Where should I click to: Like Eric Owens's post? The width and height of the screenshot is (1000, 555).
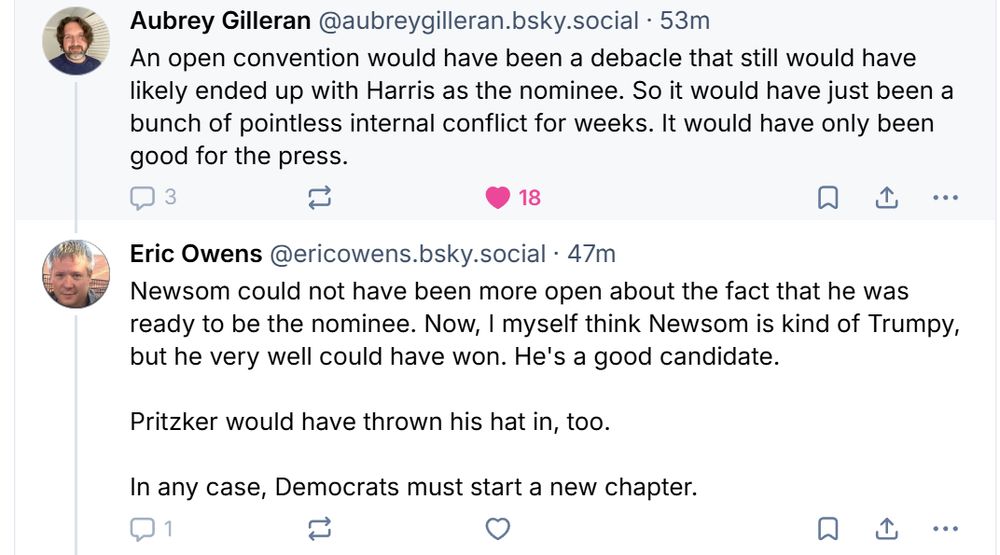click(x=498, y=527)
